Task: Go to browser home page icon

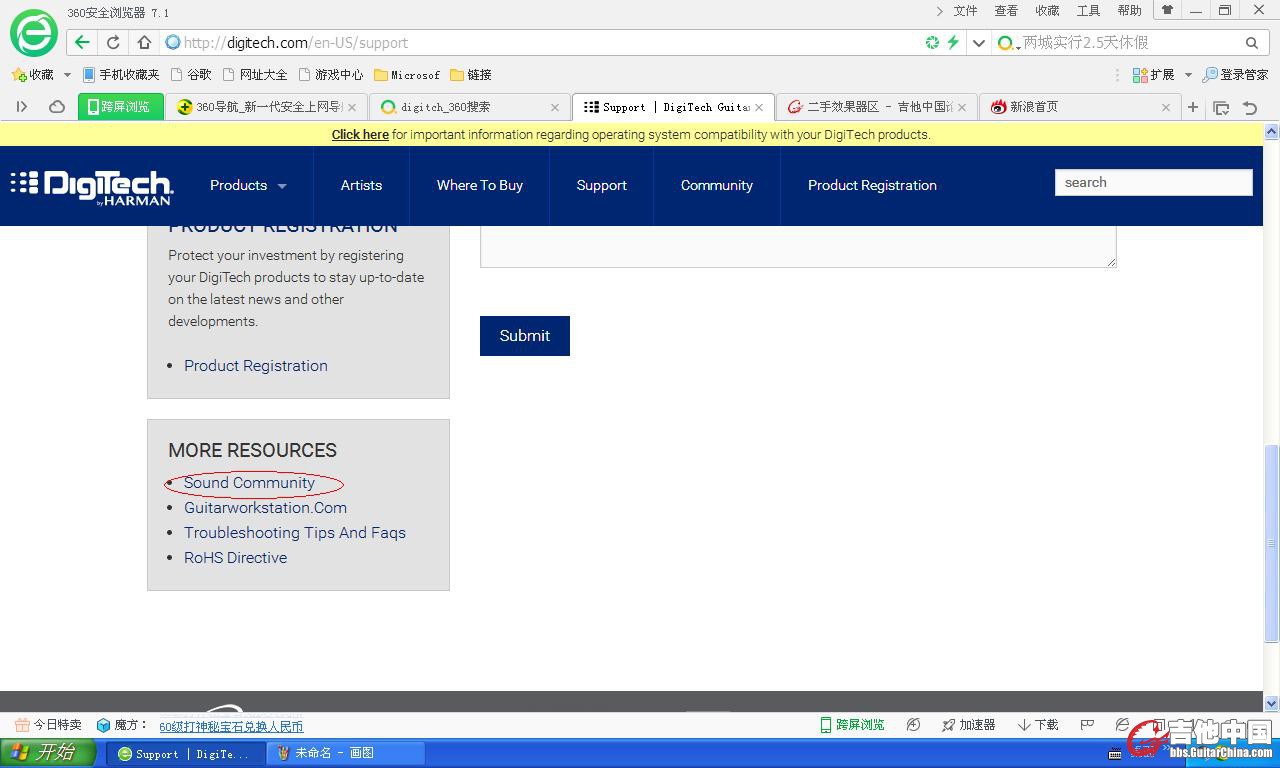Action: (144, 42)
